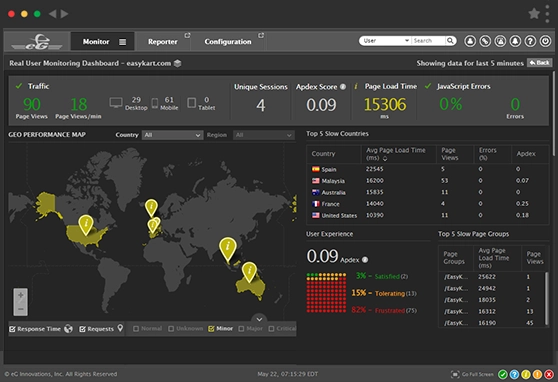Click the Satisfied (2) legend link

click(x=391, y=276)
